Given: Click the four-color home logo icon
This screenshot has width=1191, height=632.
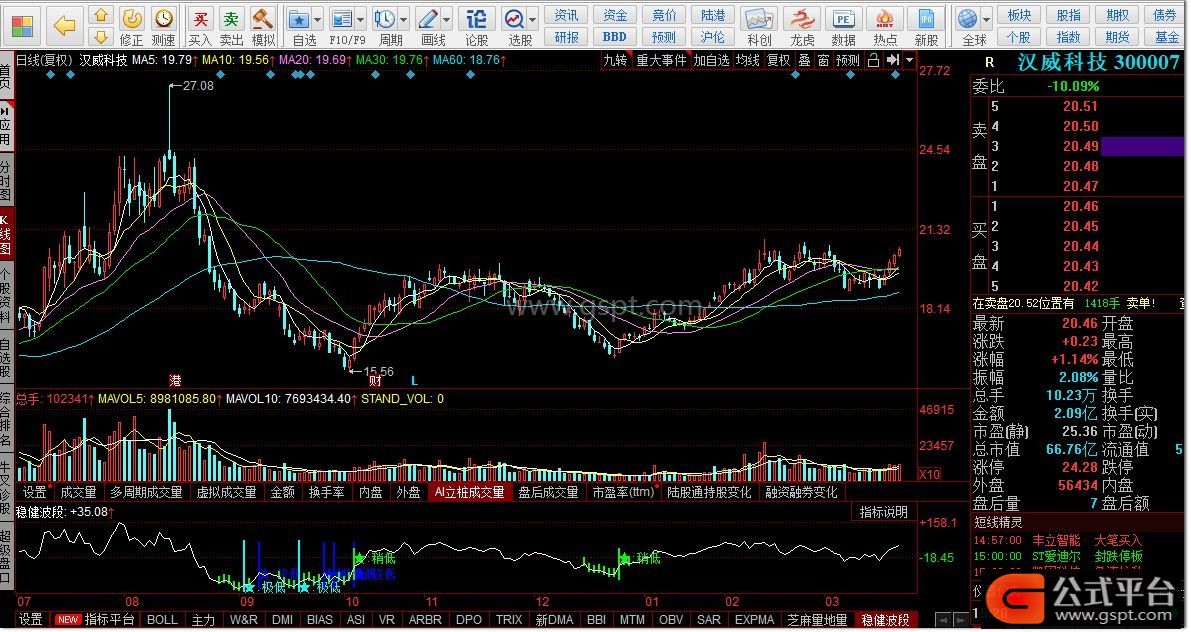Looking at the screenshot, I should 23,26.
